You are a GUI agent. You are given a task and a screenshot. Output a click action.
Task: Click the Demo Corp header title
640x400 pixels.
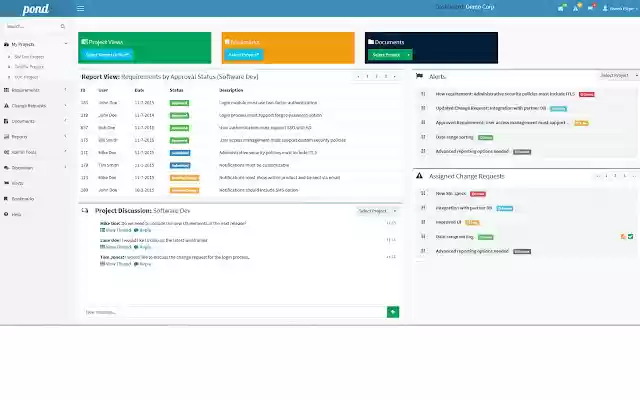[x=480, y=7]
